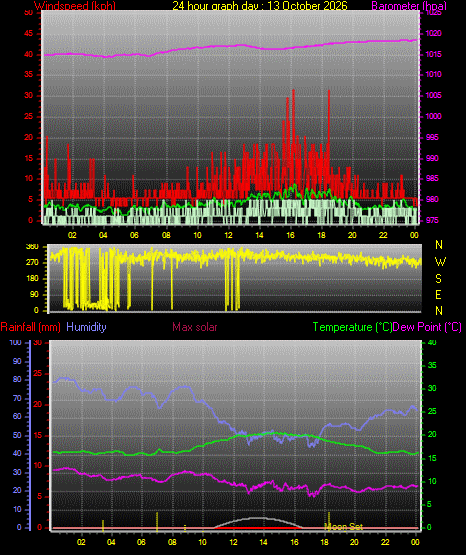Click the Moon Set label

(x=344, y=527)
